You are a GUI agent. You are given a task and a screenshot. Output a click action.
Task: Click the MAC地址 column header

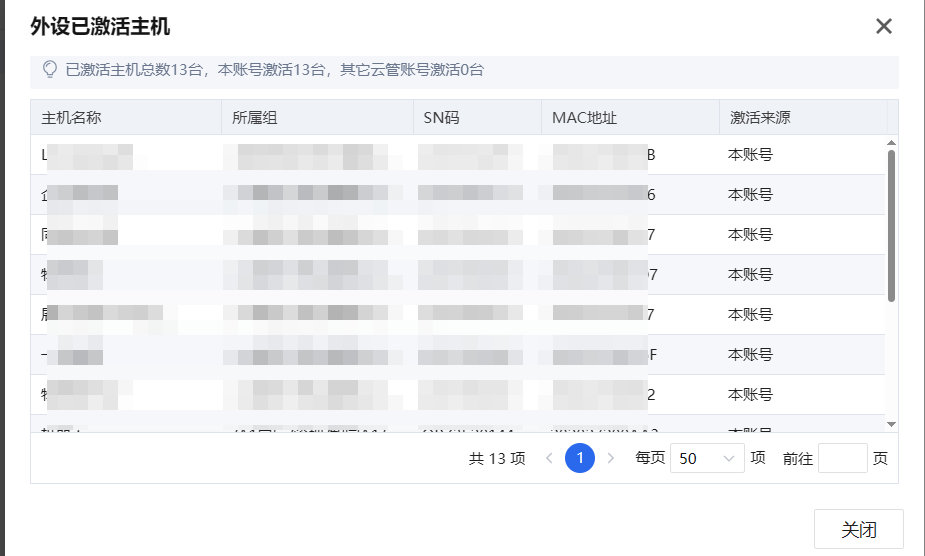tap(584, 117)
